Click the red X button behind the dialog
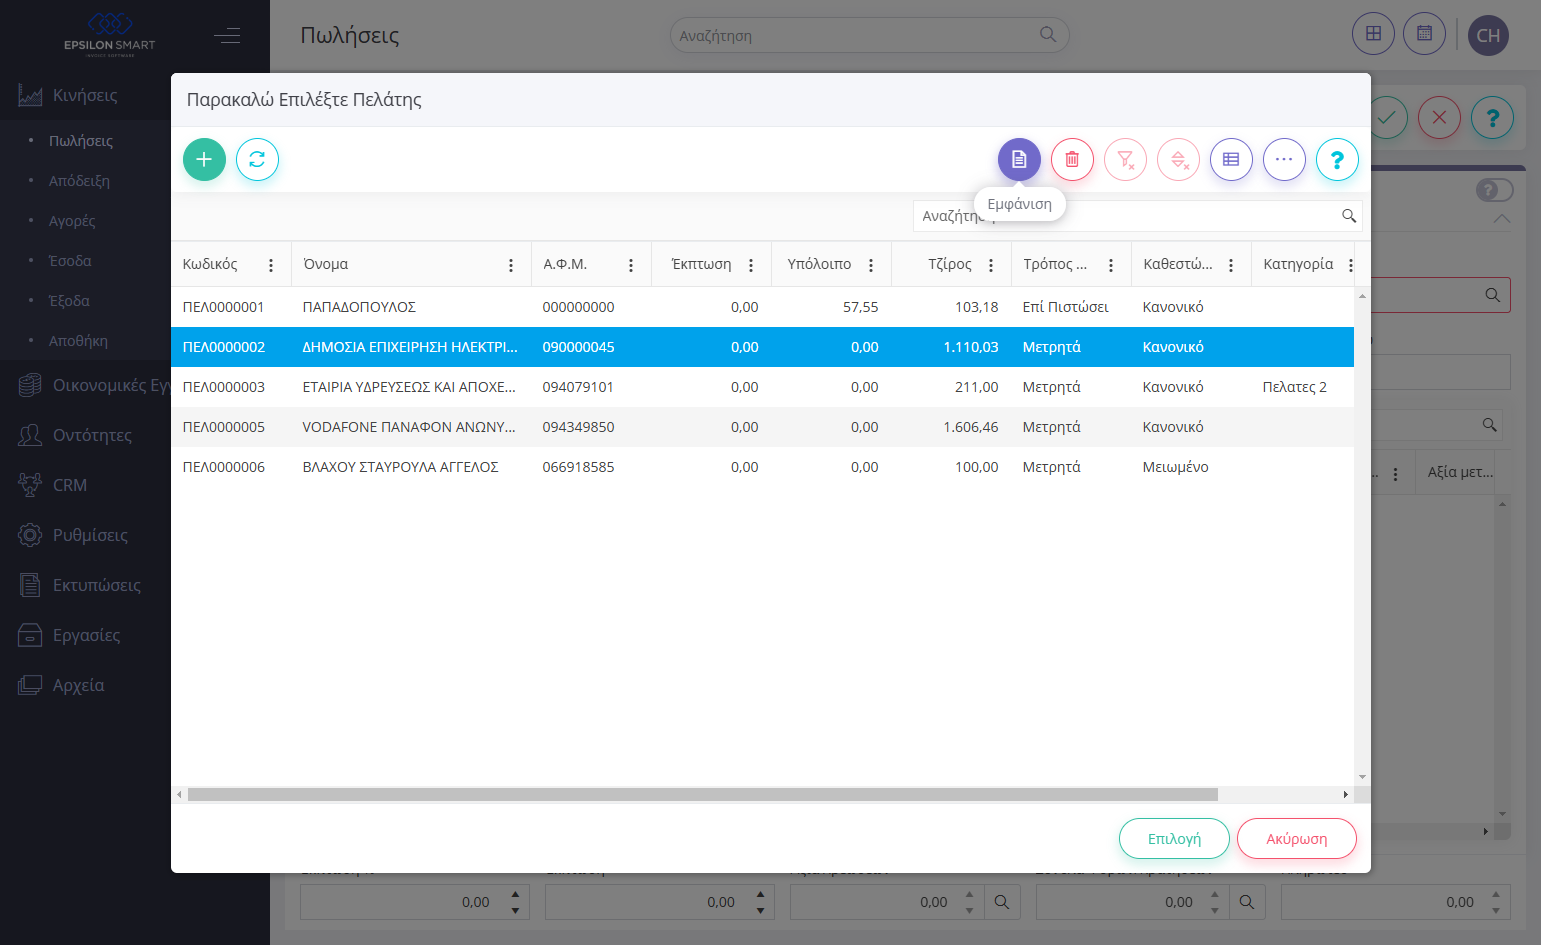1541x945 pixels. tap(1439, 118)
